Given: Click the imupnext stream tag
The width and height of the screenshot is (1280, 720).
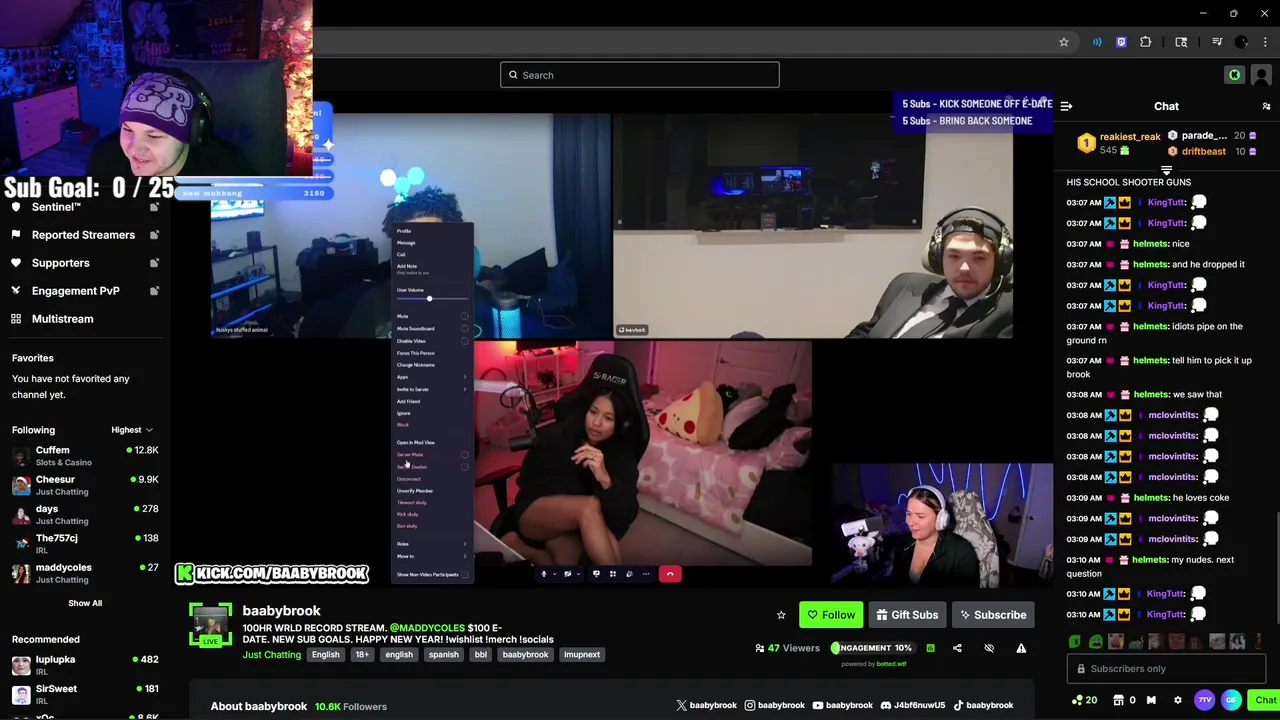Looking at the screenshot, I should (x=582, y=655).
